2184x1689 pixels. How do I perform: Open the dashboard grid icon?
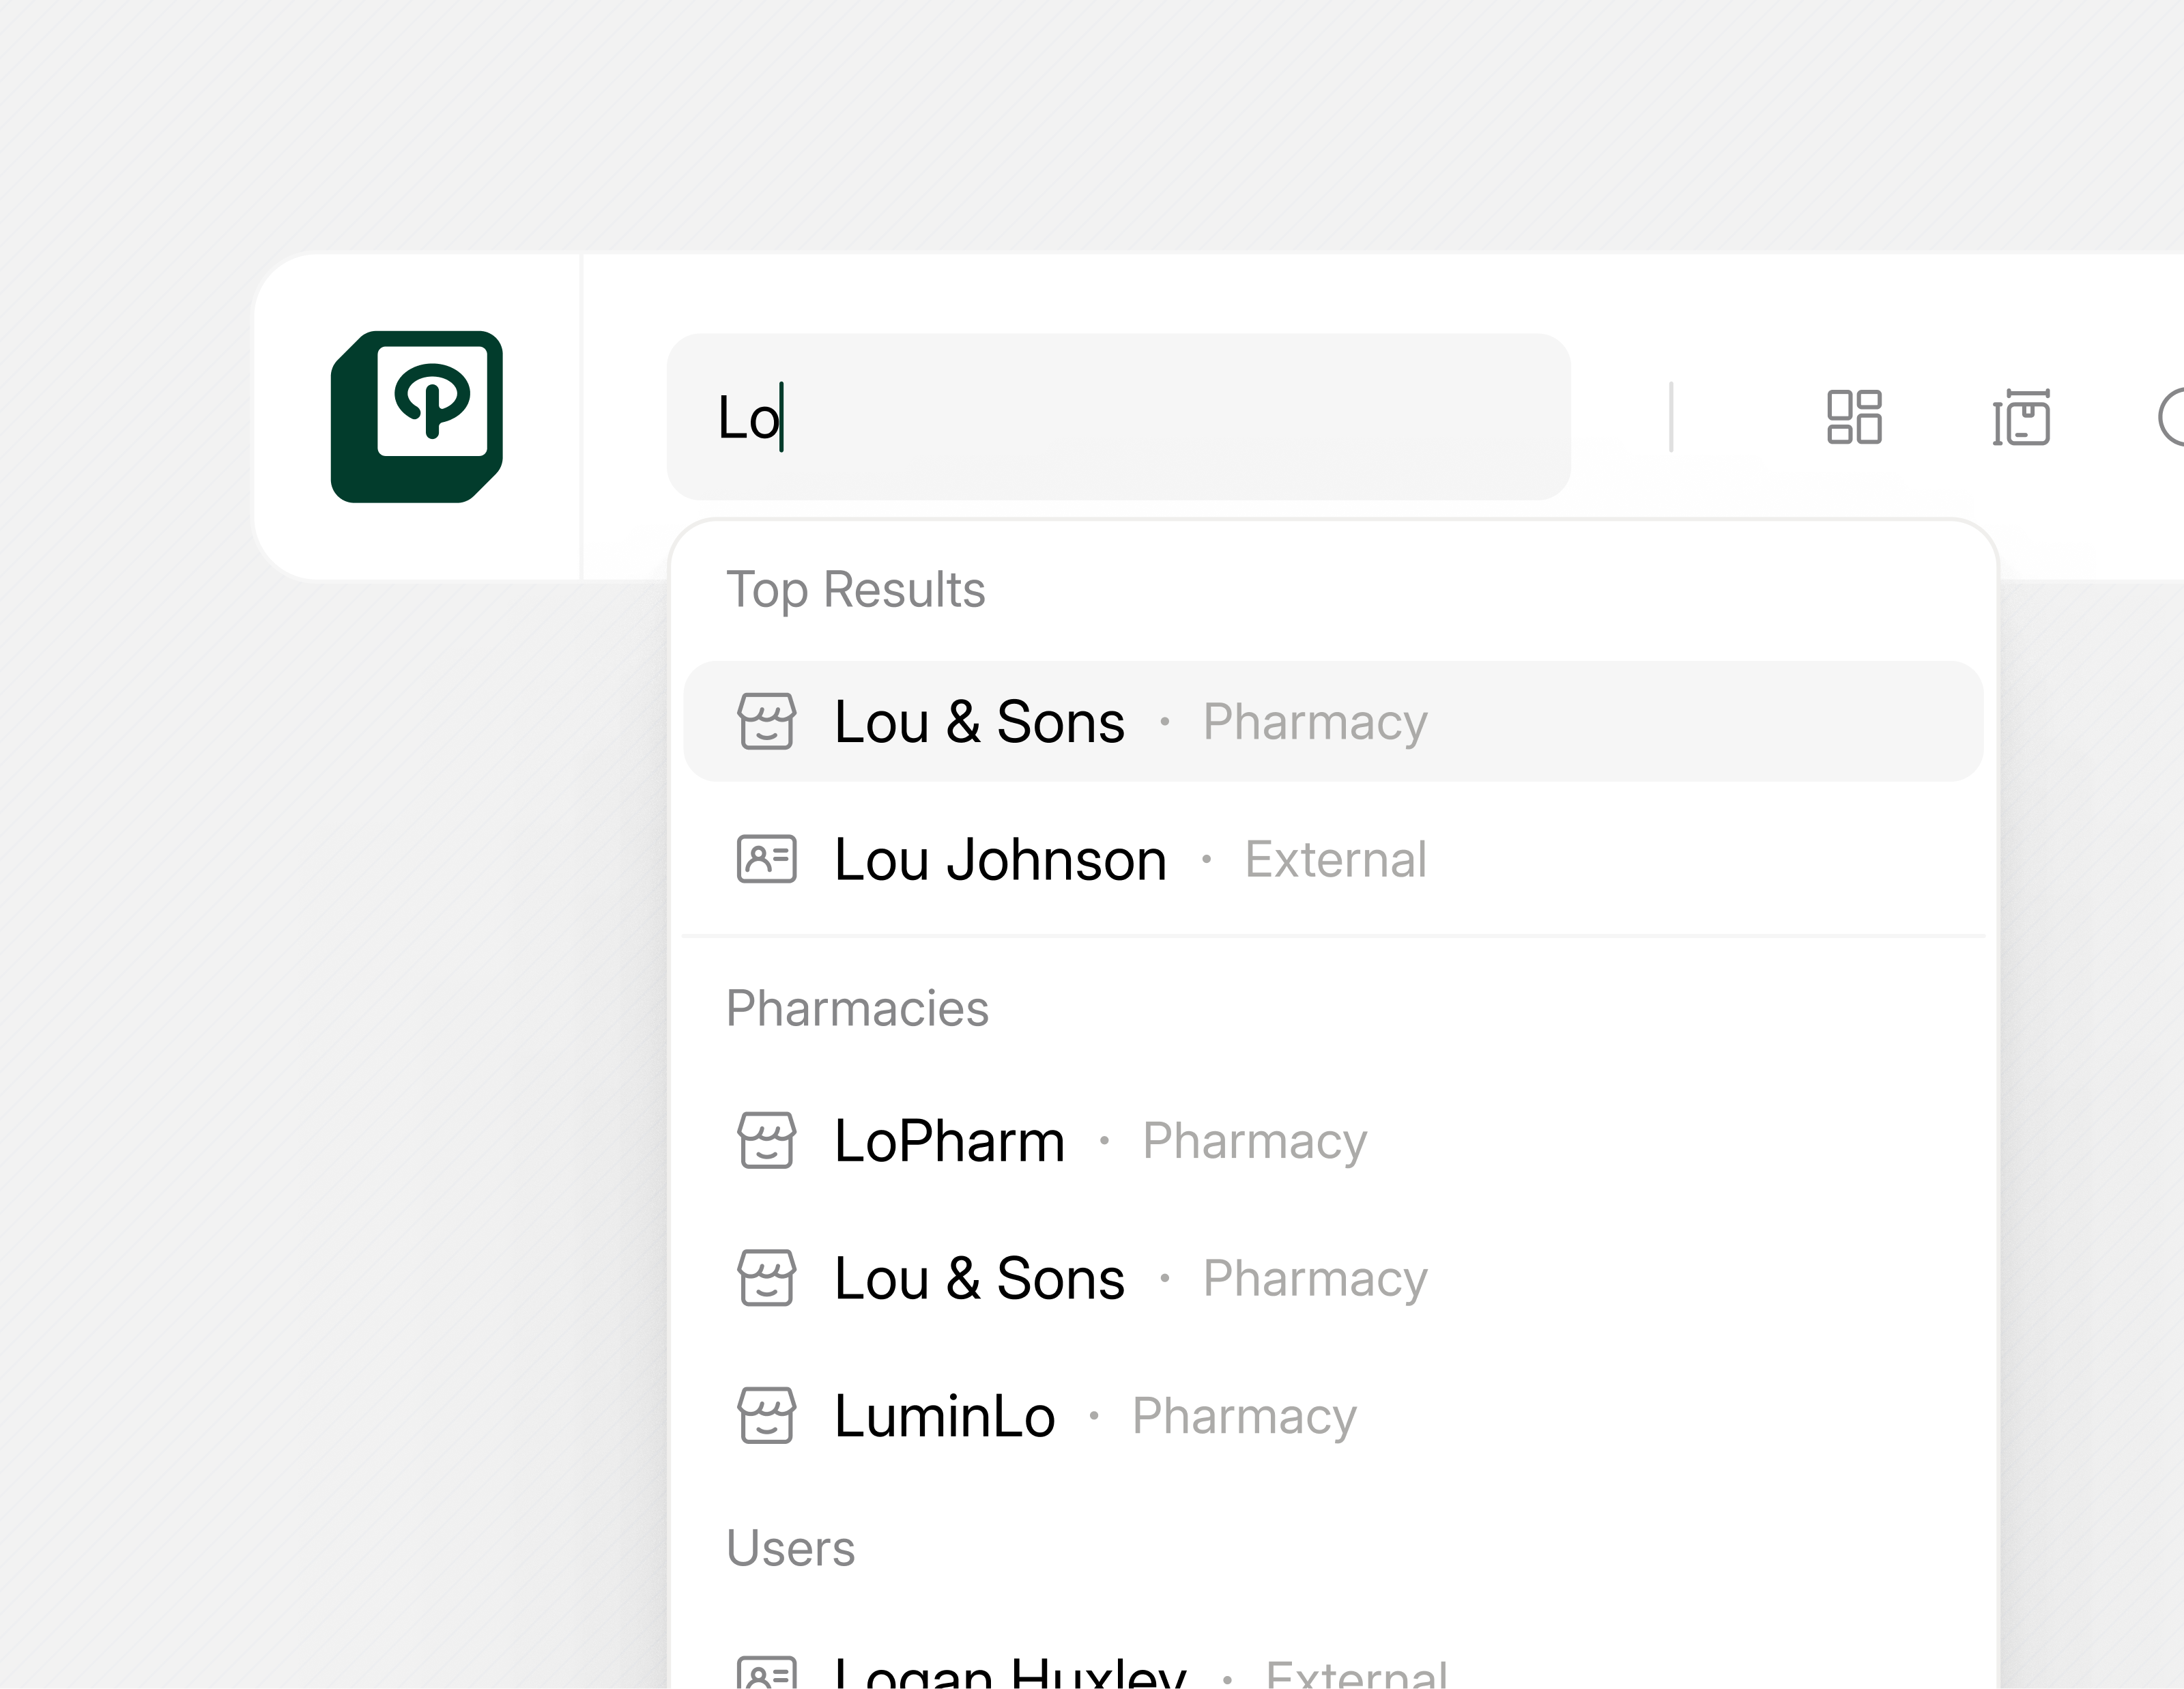coord(1853,416)
